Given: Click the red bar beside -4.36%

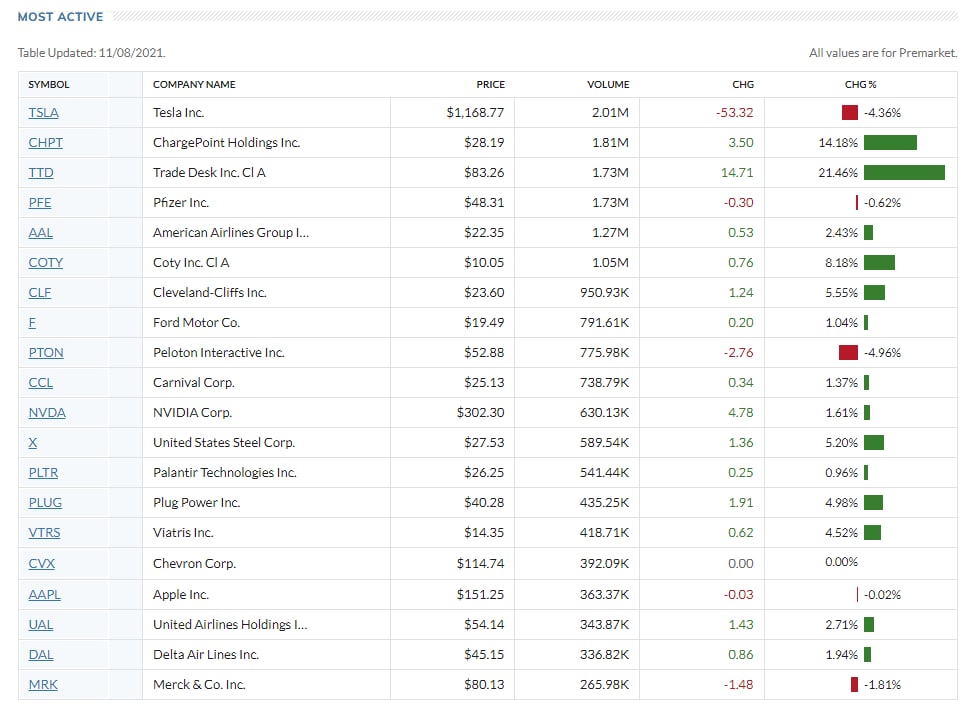Looking at the screenshot, I should tap(850, 113).
